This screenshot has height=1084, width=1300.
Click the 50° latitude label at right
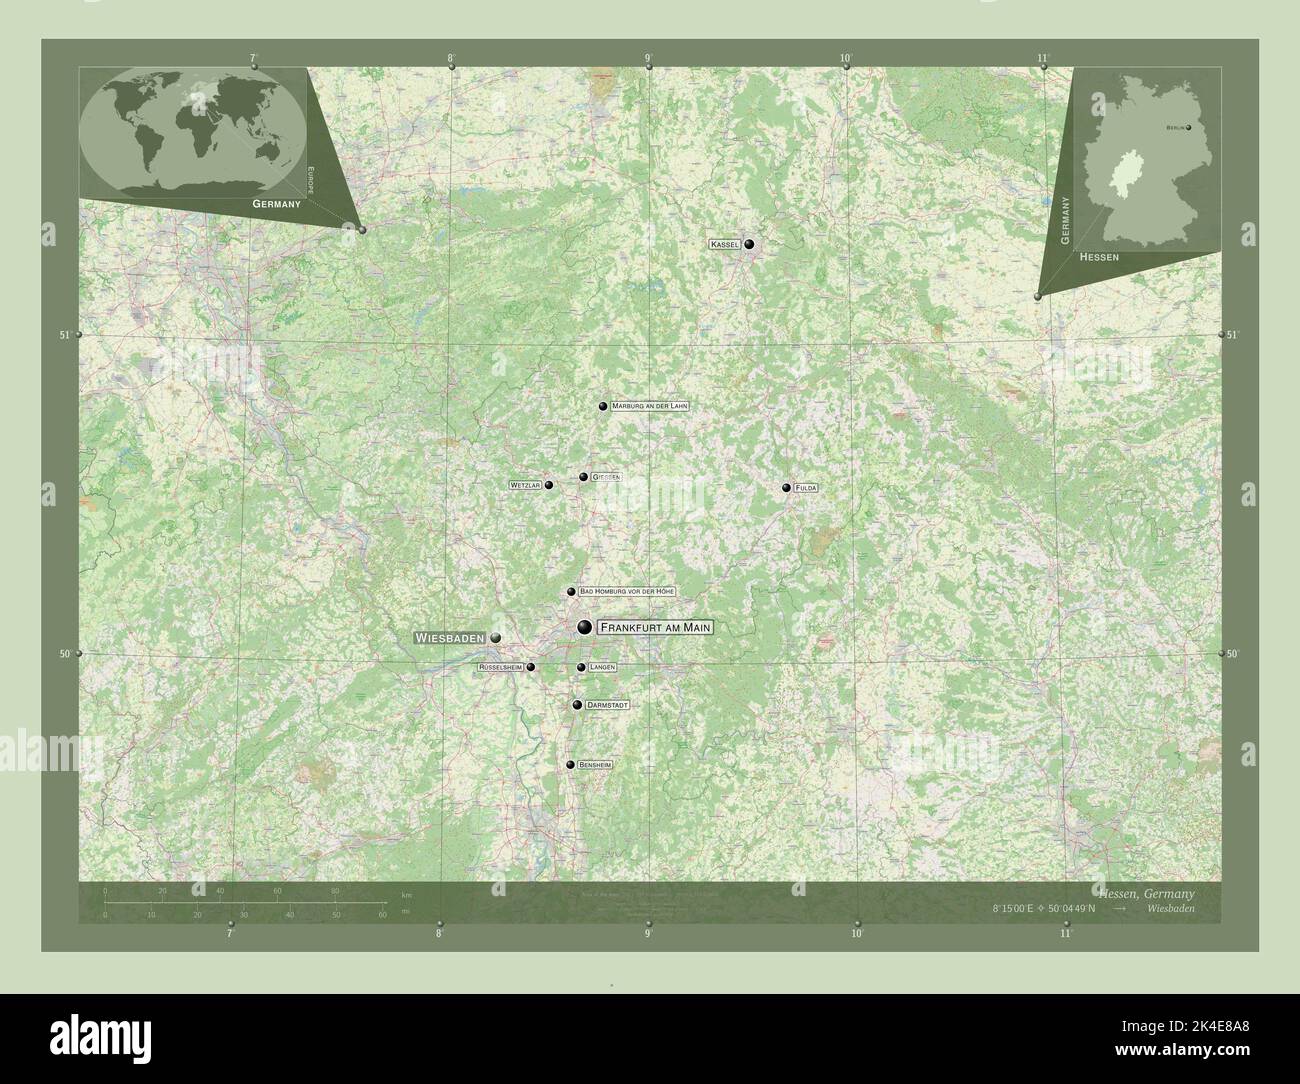(1233, 654)
